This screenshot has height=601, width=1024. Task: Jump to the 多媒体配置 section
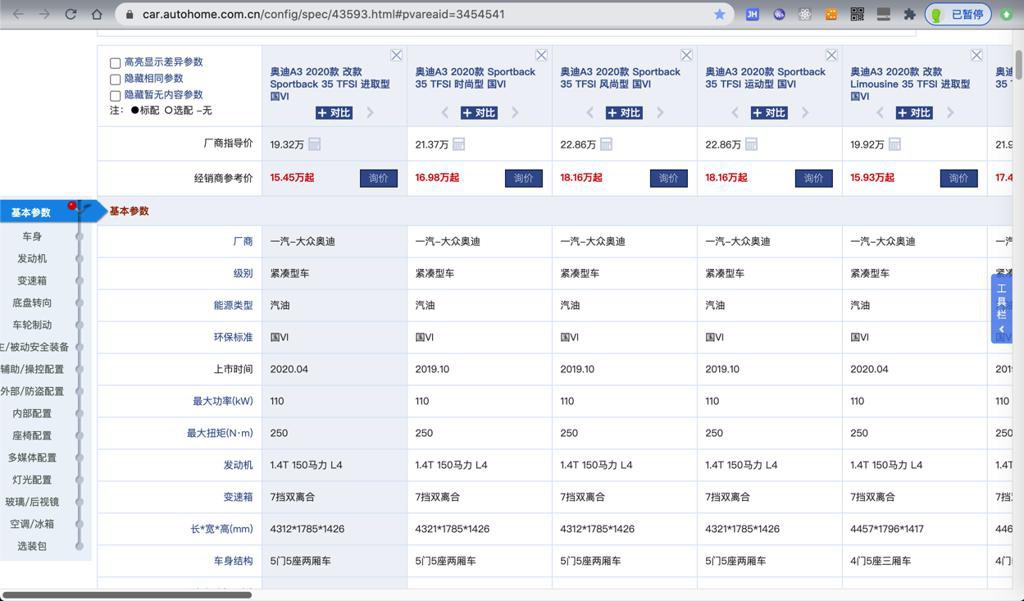point(32,458)
